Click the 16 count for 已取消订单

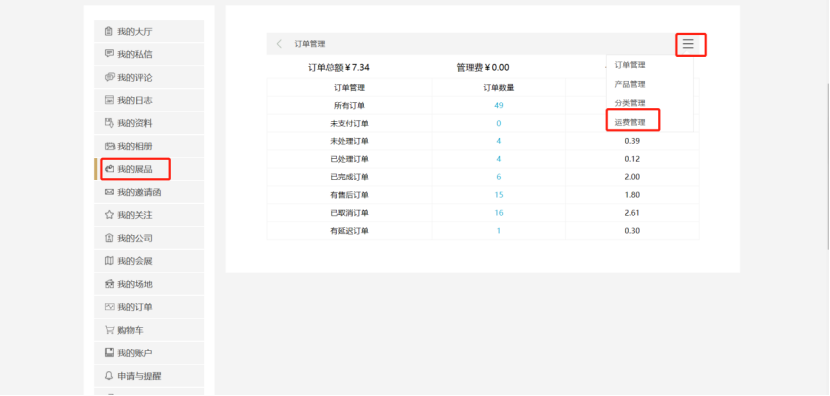coord(499,213)
